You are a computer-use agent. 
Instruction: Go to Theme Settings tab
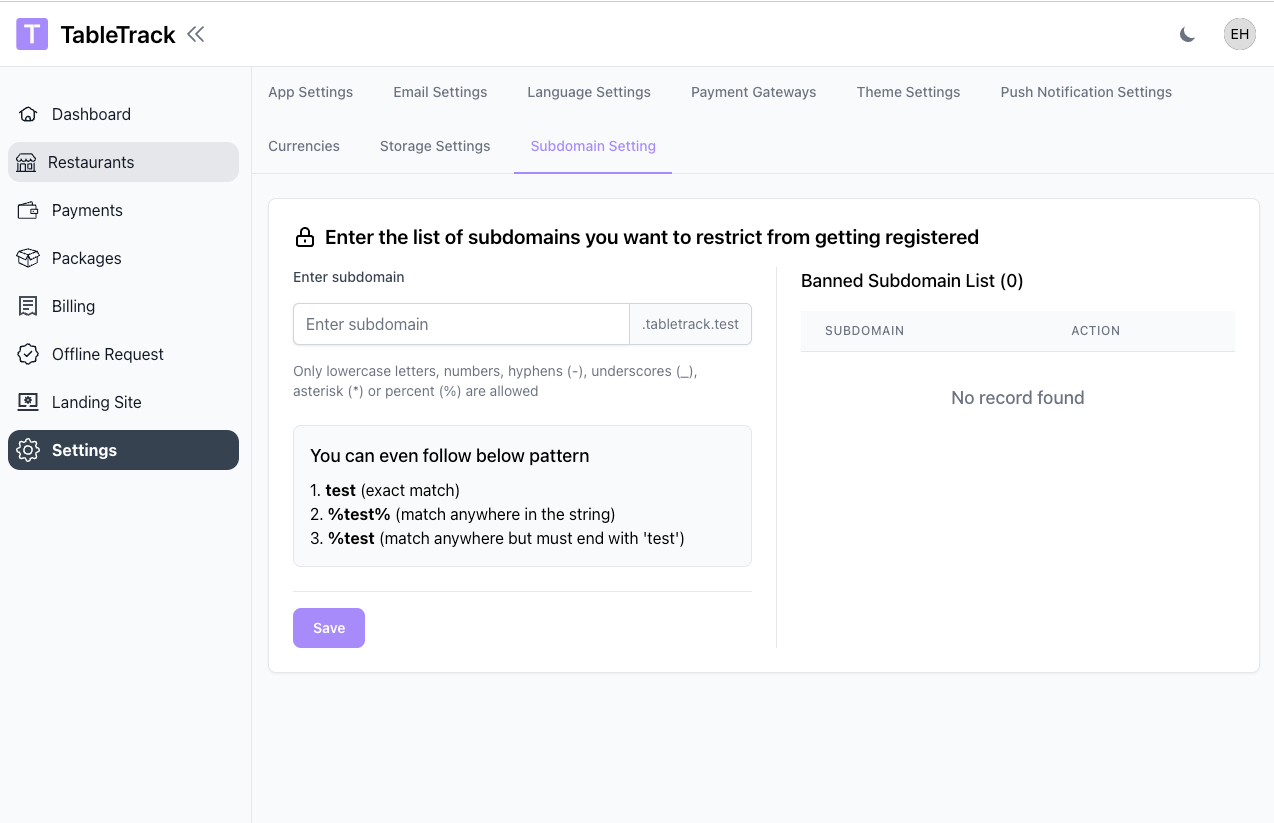click(908, 92)
